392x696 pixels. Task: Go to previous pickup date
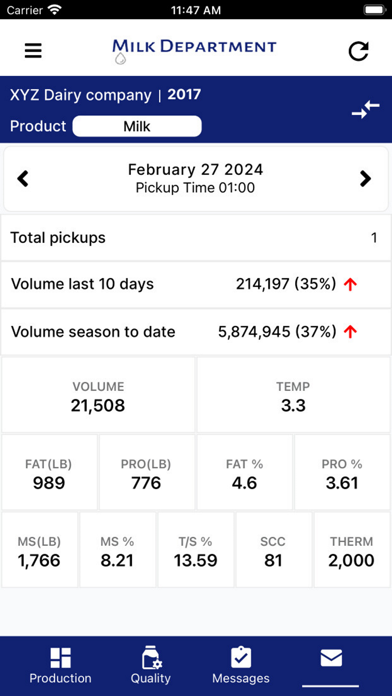click(x=23, y=179)
